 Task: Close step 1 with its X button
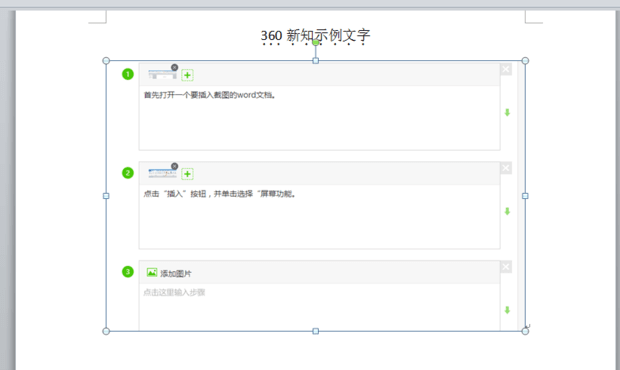pyautogui.click(x=506, y=70)
